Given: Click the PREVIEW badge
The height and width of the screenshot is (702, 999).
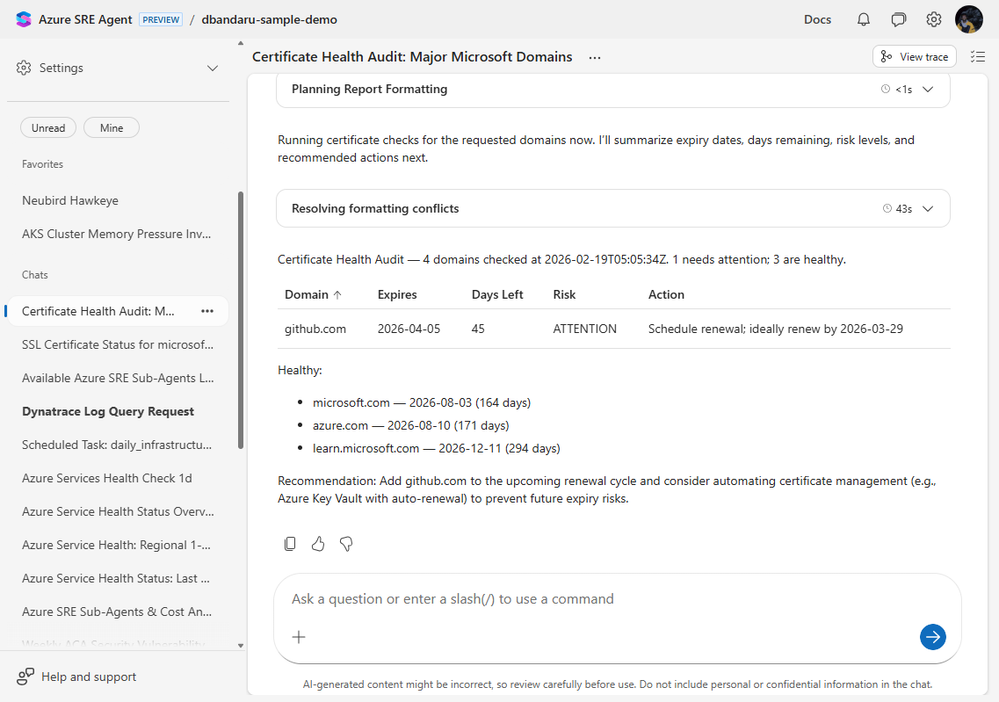Looking at the screenshot, I should pyautogui.click(x=161, y=20).
